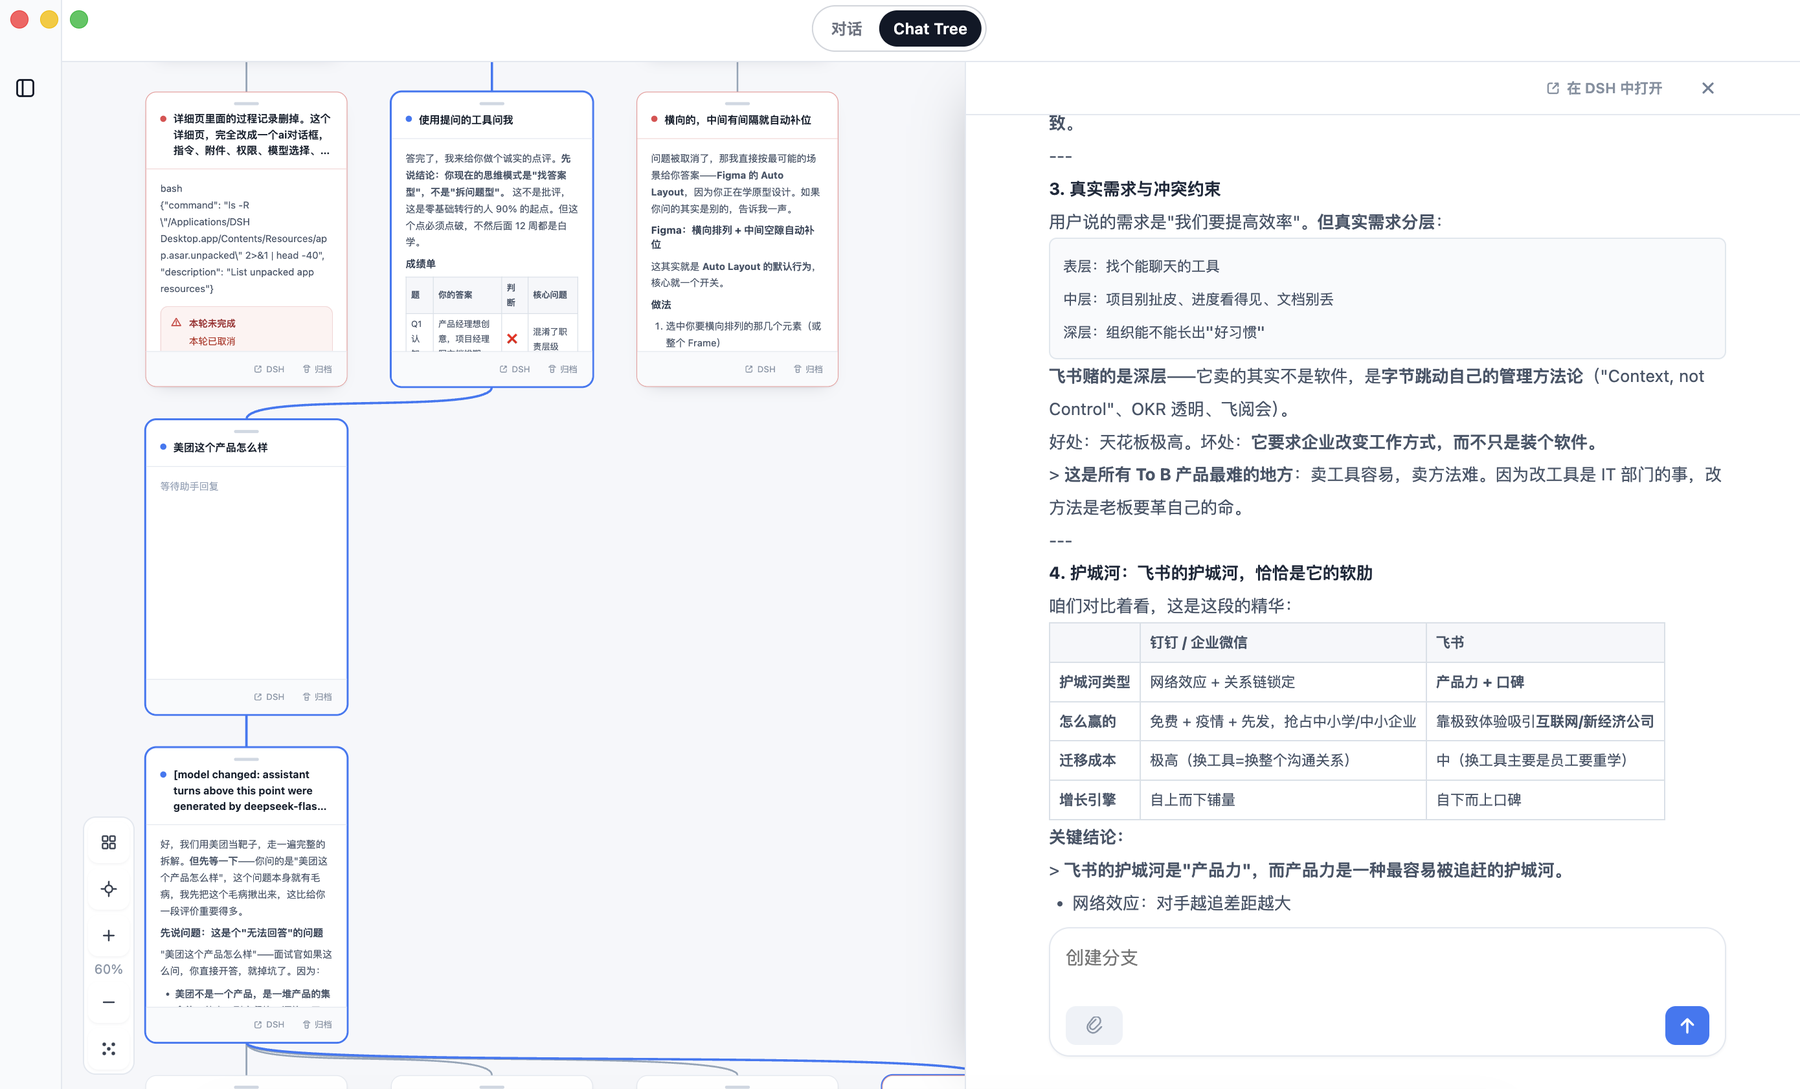
Task: Open DSH on the 详细页里面的过程记录删掉 card
Action: point(269,369)
